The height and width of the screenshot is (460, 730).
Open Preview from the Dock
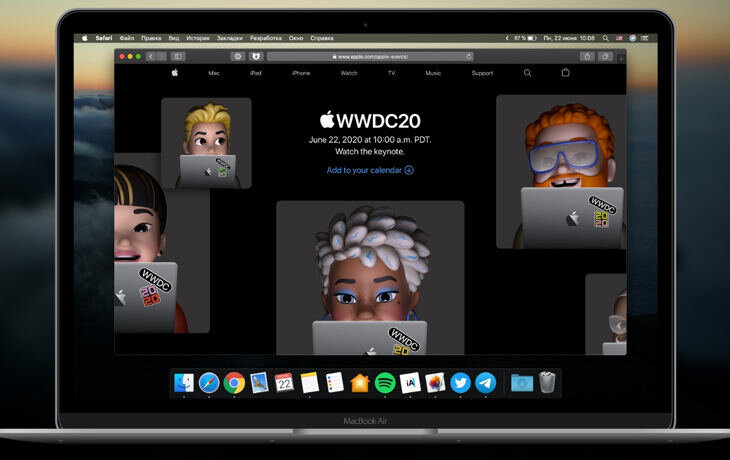tap(259, 383)
